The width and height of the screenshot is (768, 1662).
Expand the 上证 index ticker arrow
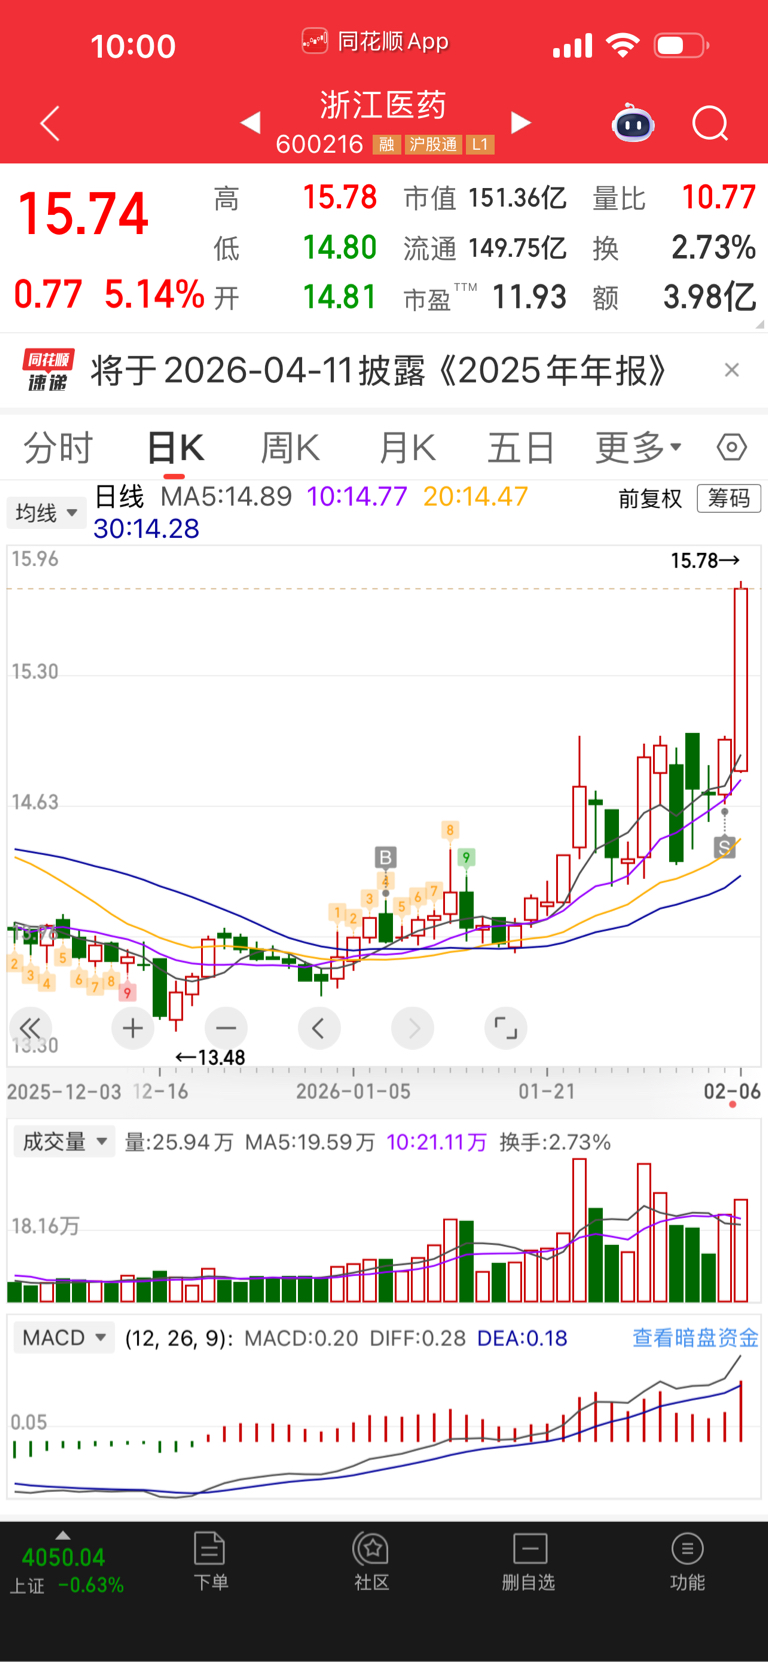(63, 1535)
